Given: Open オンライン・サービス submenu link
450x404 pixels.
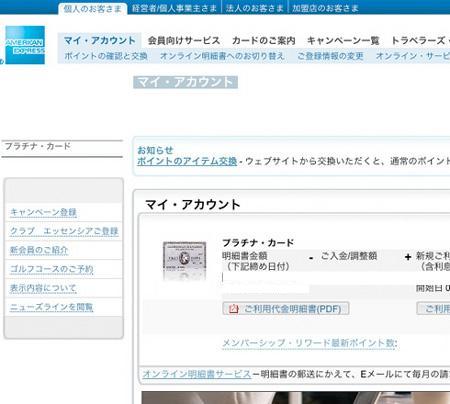Looking at the screenshot, I should (x=413, y=56).
